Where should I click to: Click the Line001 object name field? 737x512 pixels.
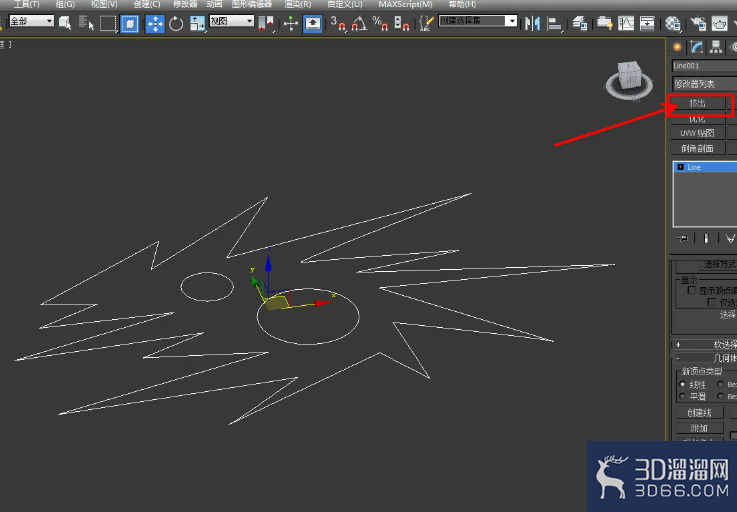tap(705, 66)
